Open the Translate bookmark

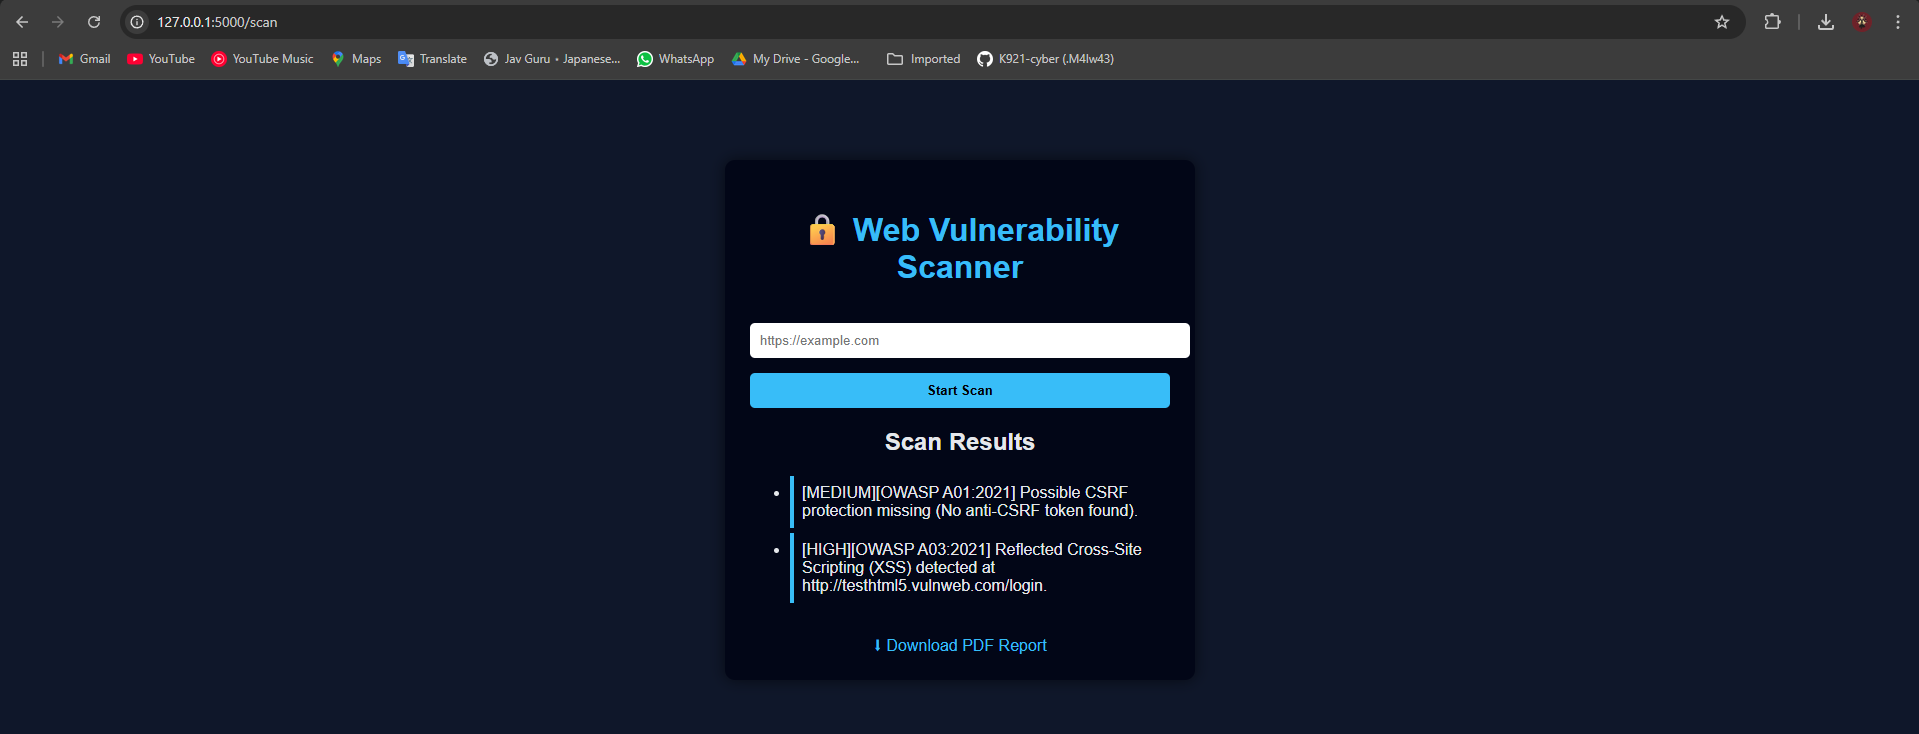coord(433,59)
